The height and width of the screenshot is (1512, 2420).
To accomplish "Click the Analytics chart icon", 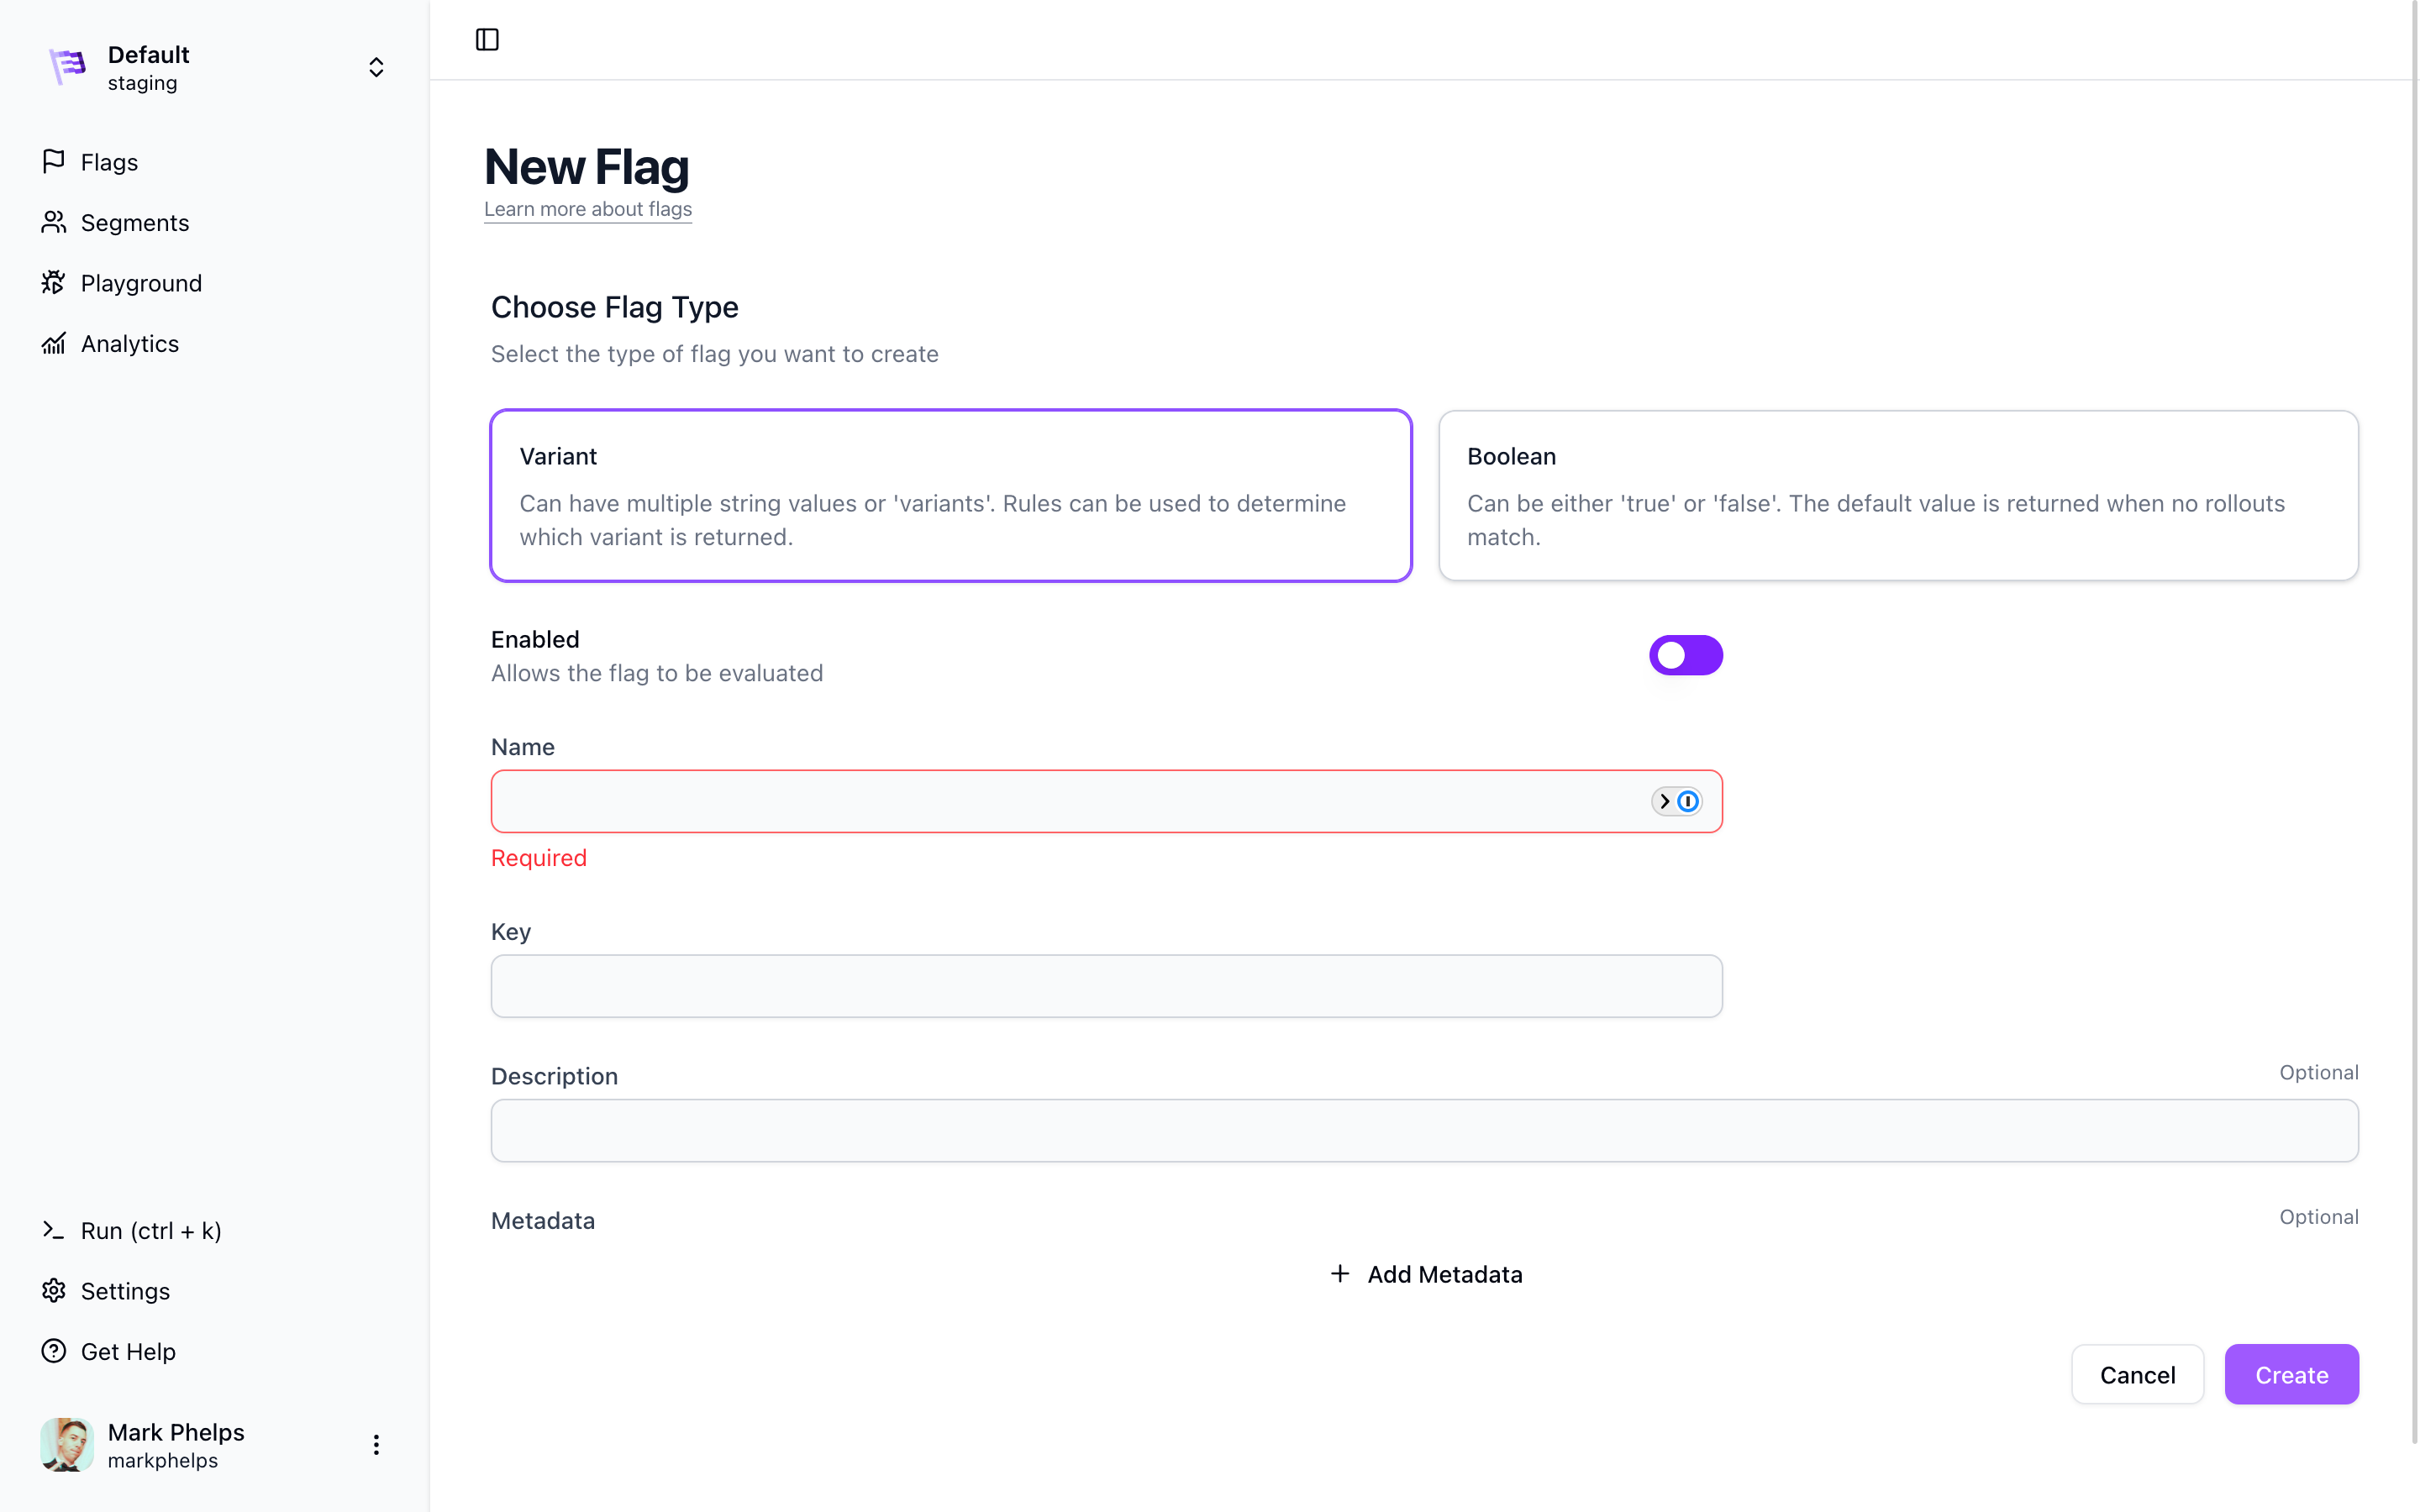I will pyautogui.click(x=54, y=343).
